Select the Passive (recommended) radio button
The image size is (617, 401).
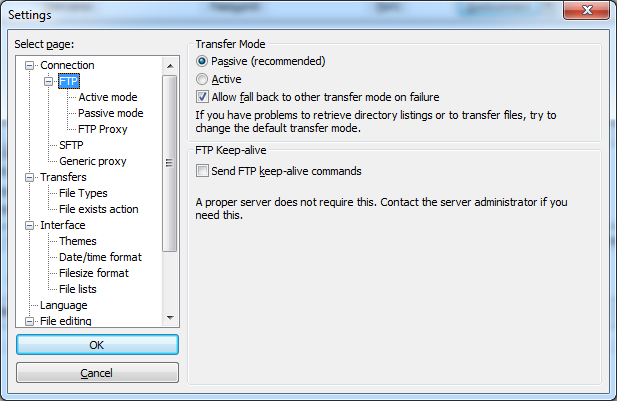point(203,62)
